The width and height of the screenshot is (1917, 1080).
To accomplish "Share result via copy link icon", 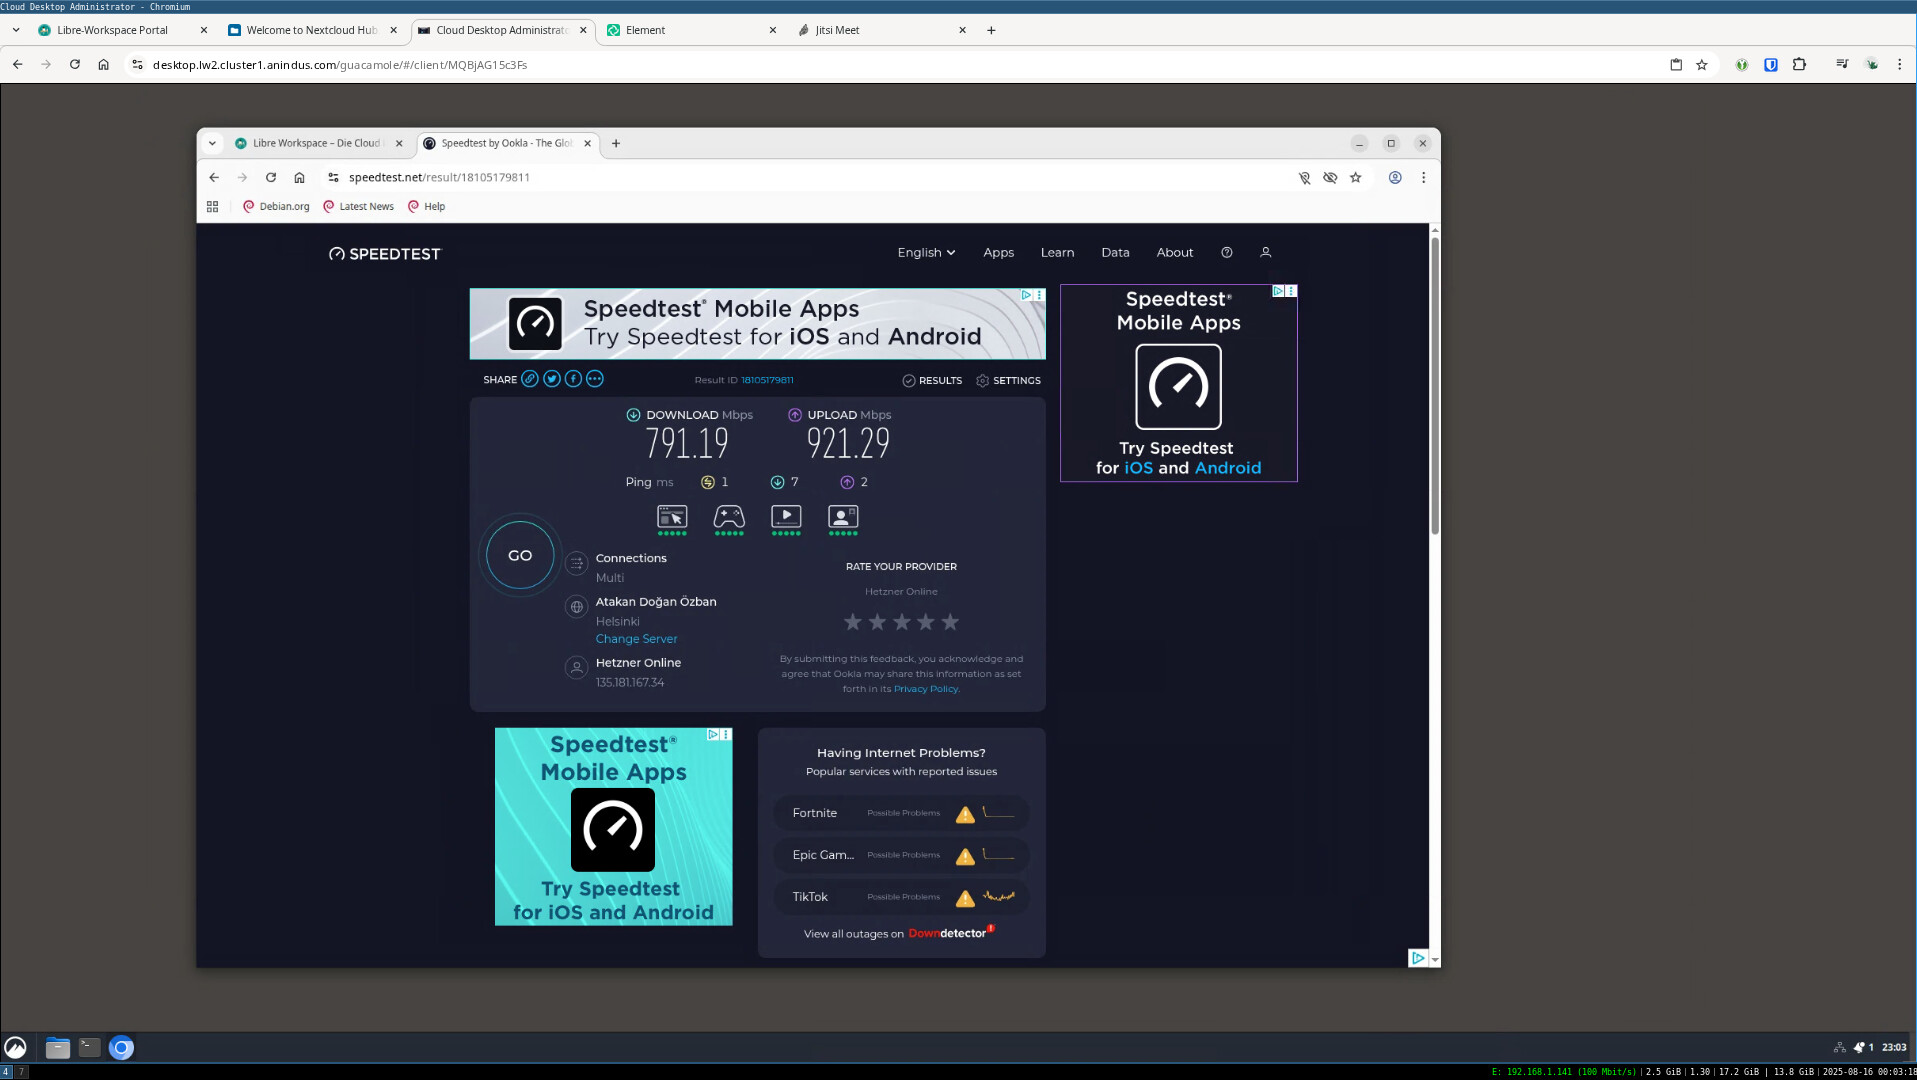I will coord(530,379).
